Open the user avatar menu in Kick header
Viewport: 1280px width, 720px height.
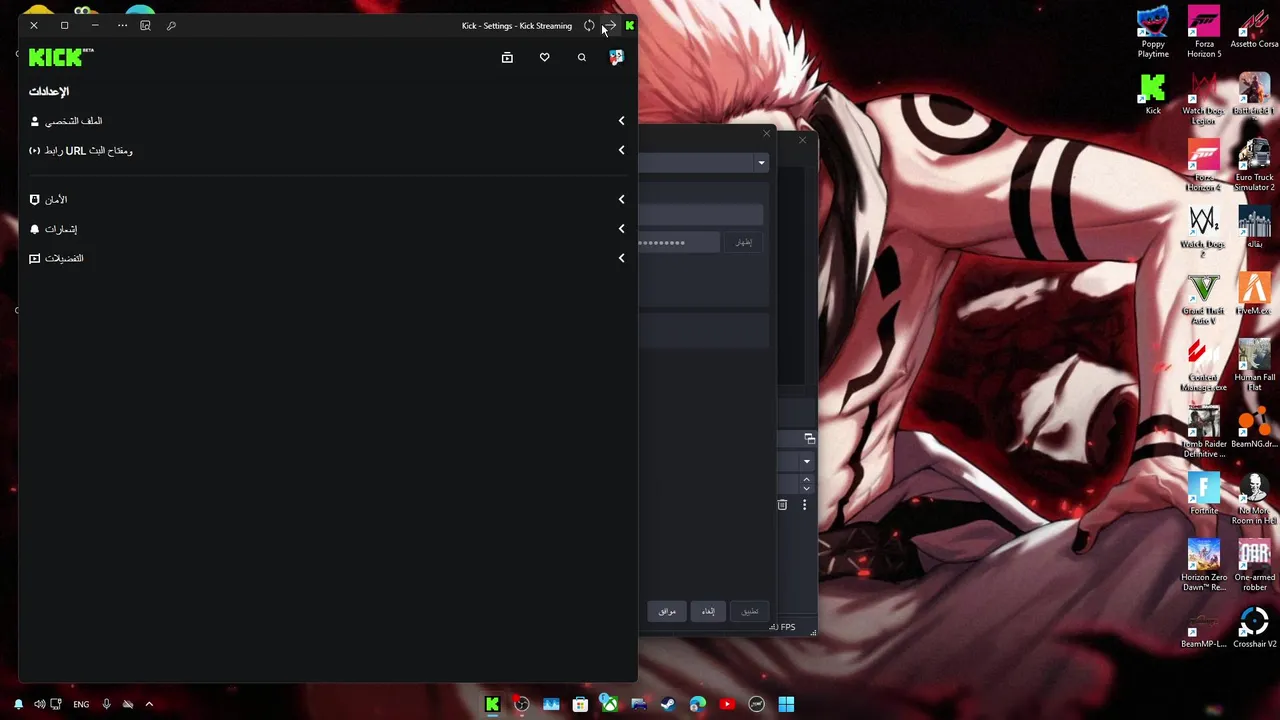(616, 57)
